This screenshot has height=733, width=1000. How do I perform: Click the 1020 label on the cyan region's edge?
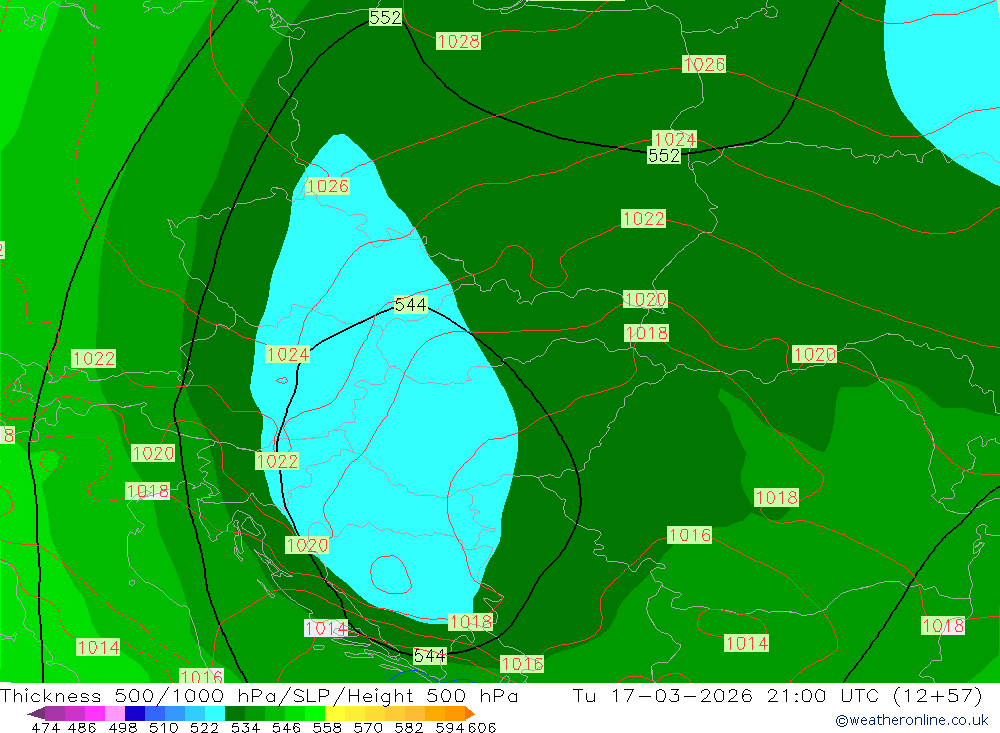point(307,545)
